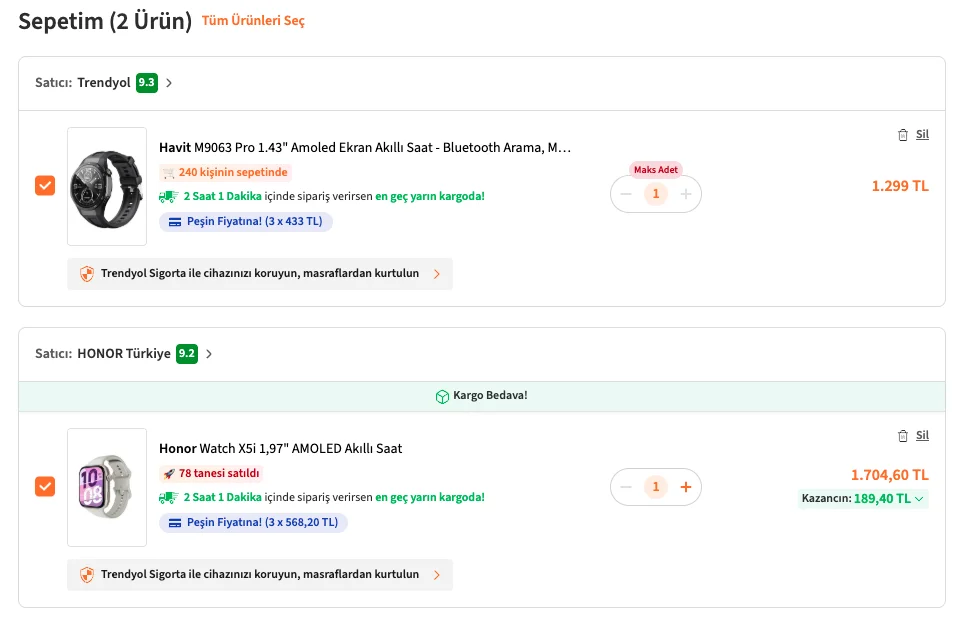Open Honor Watch X5i product title
The width and height of the screenshot is (954, 623).
pos(280,449)
